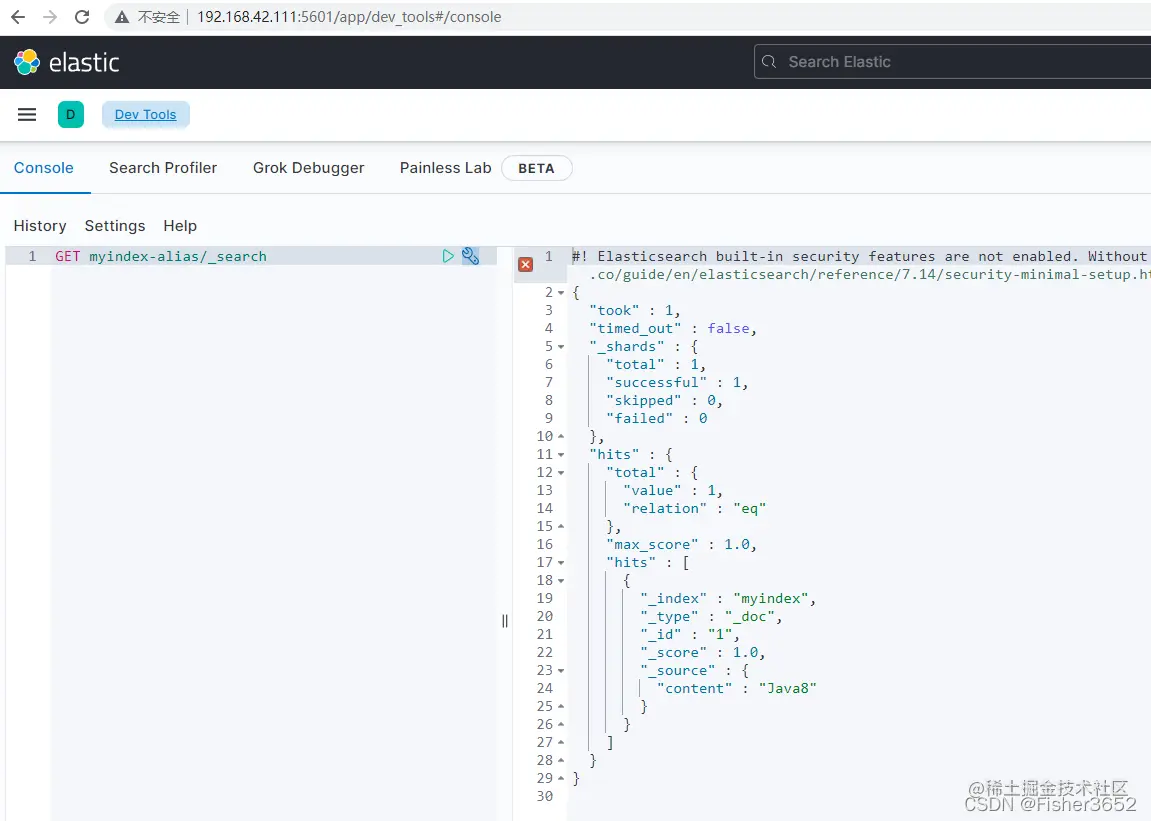Click the browser forward arrow
The height and width of the screenshot is (821, 1151).
[50, 17]
